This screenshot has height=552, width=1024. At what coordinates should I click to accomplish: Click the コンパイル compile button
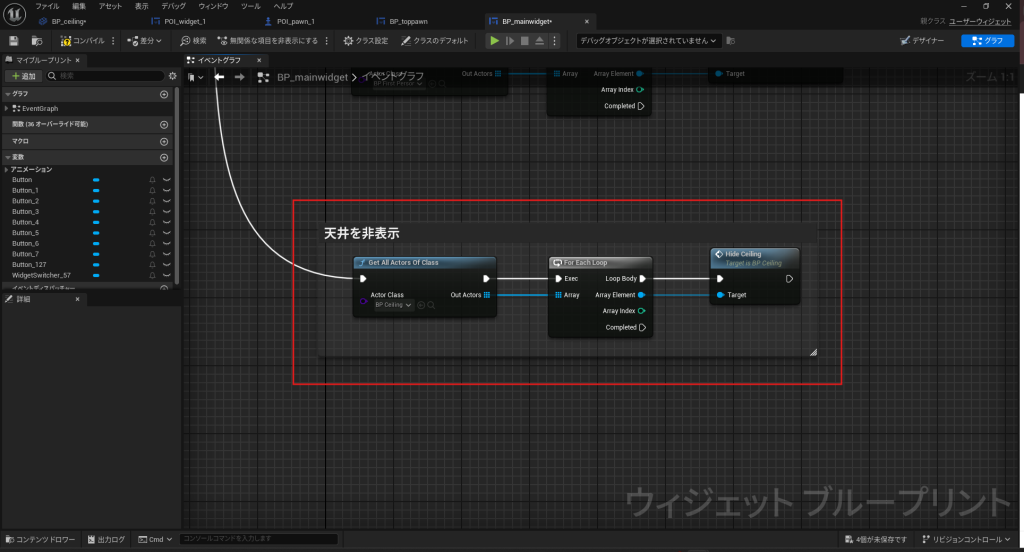[82, 41]
